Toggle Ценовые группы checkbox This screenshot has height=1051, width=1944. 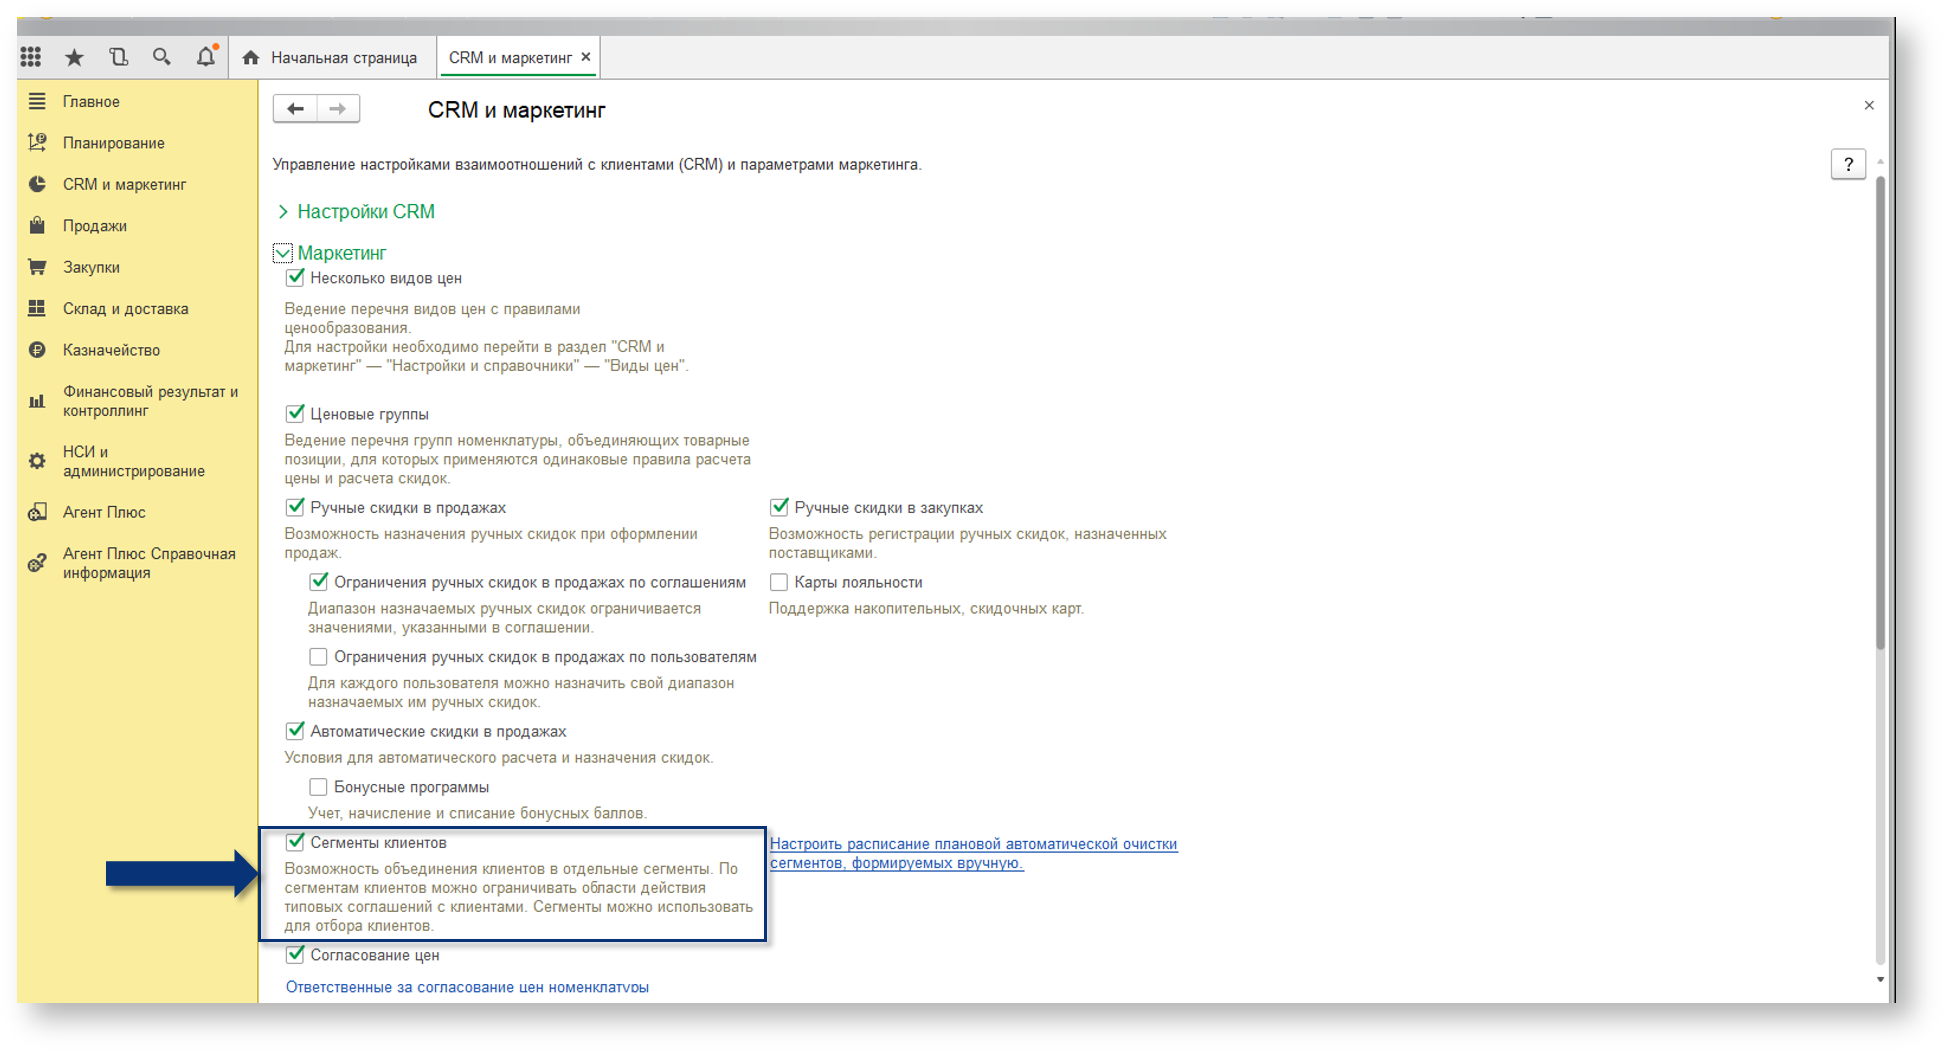coord(295,413)
